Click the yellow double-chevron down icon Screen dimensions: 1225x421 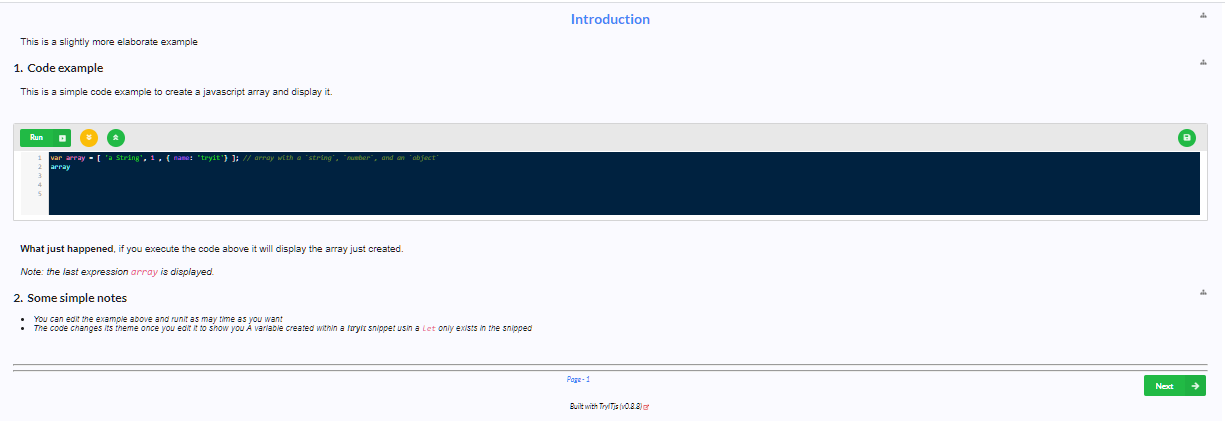click(x=89, y=138)
